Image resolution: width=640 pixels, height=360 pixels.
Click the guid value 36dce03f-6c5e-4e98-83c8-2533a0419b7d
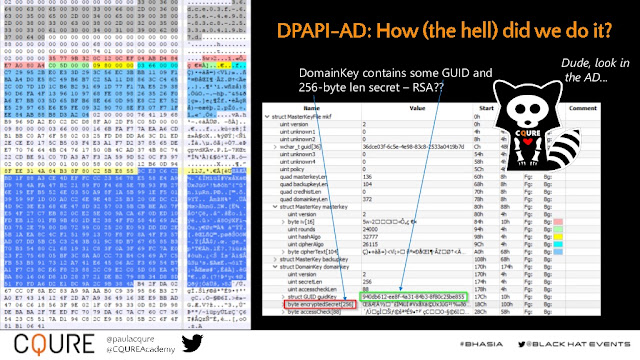413,147
